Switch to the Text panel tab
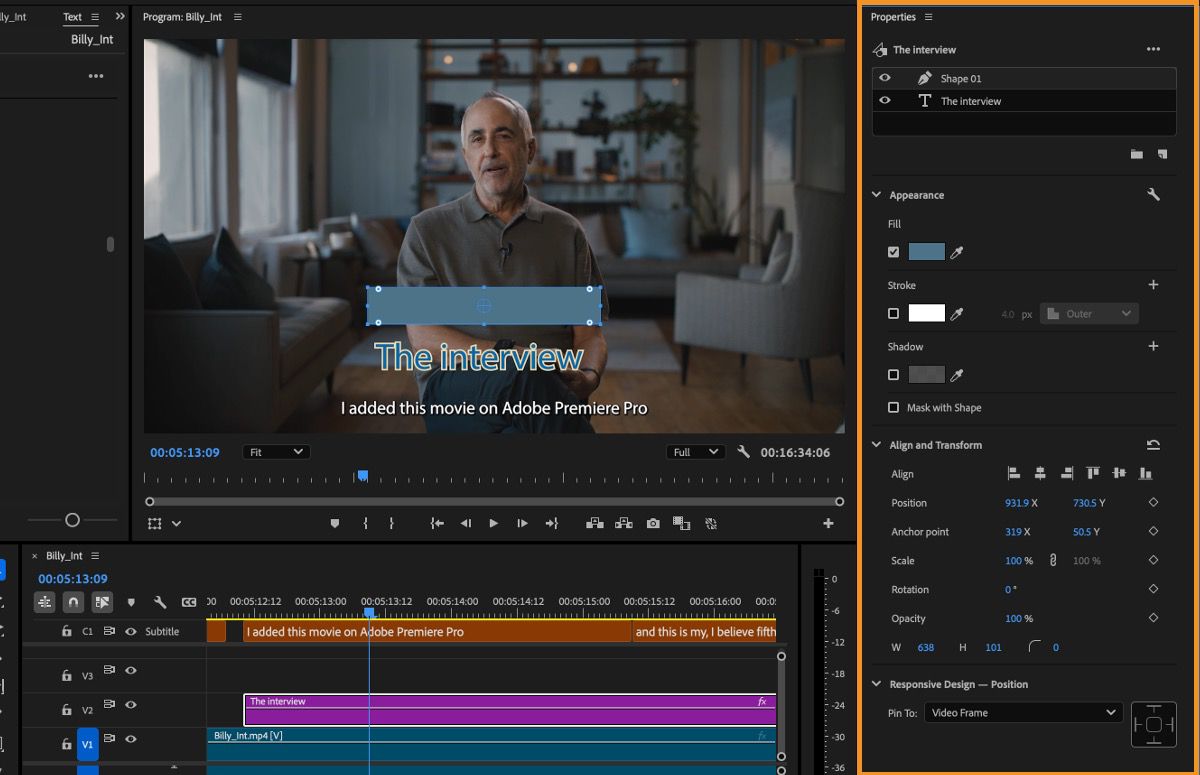The height and width of the screenshot is (775, 1200). tap(73, 17)
